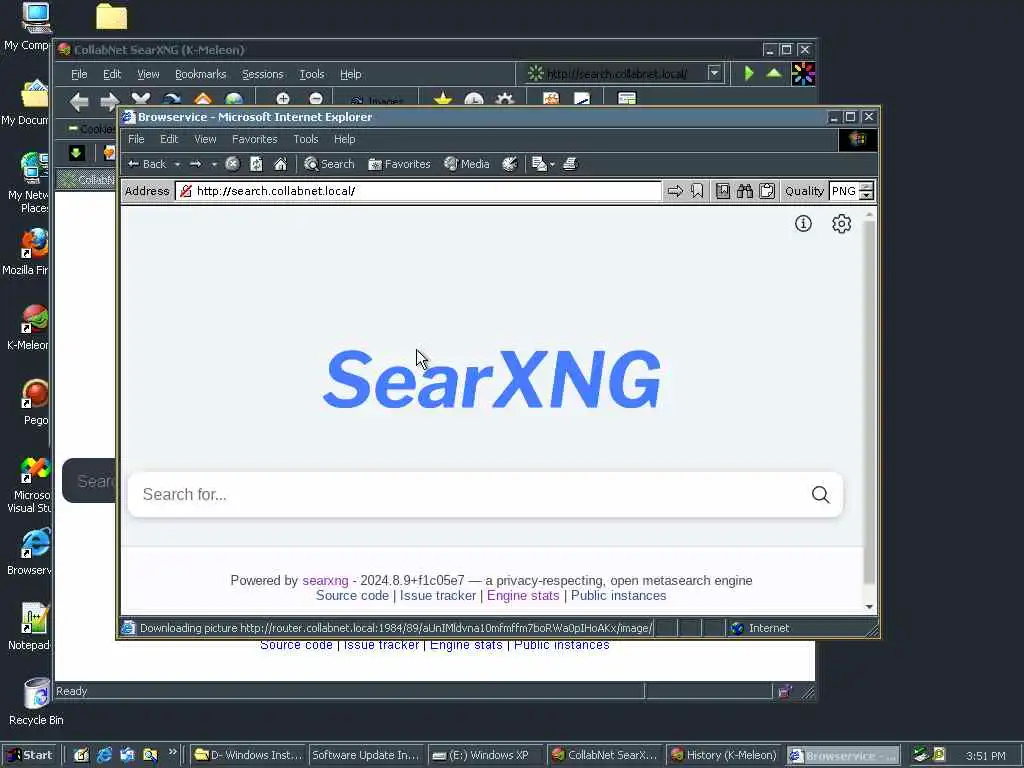Screen dimensions: 1024x768
Task: Open K-Meleon Bookmarks menu
Action: point(200,74)
